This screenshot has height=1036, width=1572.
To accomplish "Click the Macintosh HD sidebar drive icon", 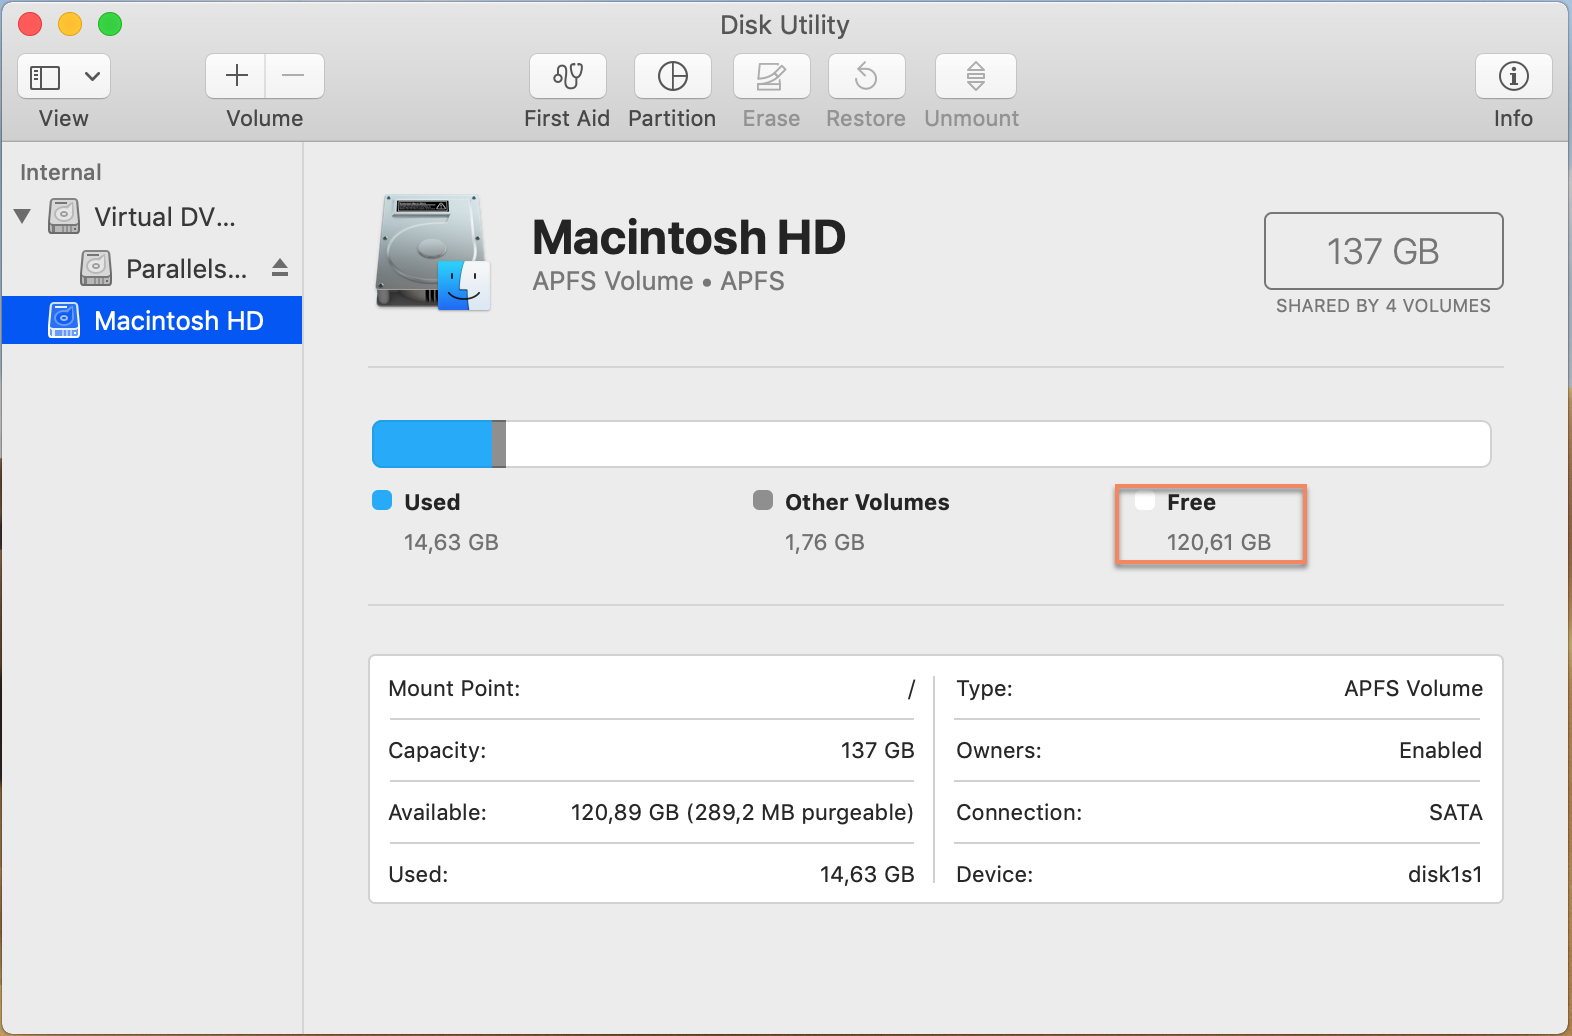I will pyautogui.click(x=64, y=320).
